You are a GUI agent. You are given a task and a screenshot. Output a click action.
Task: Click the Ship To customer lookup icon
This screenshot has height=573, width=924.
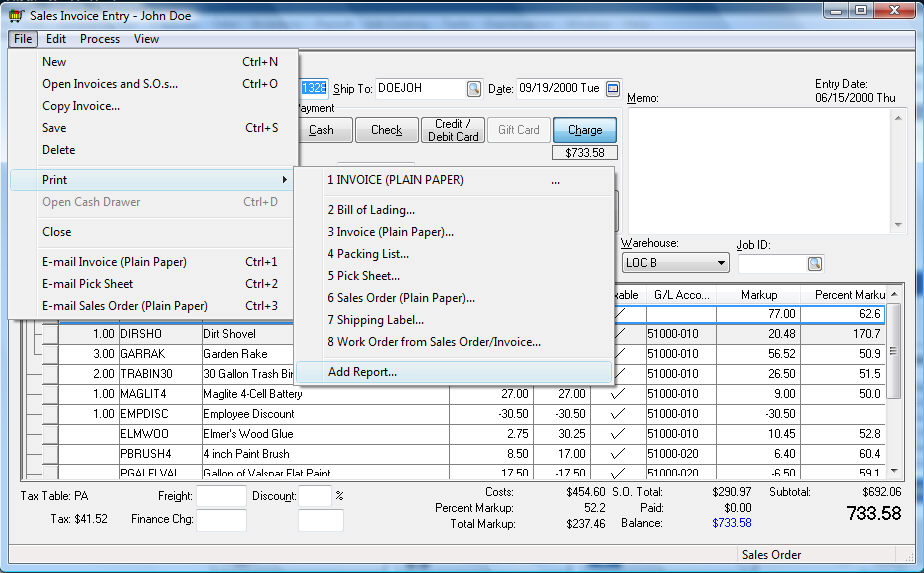pos(474,89)
